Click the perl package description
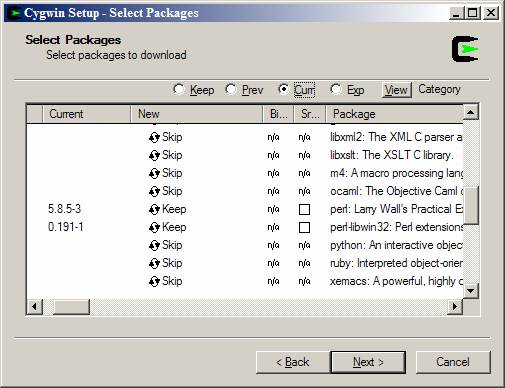Viewport: 505px width, 388px height. tap(396, 209)
